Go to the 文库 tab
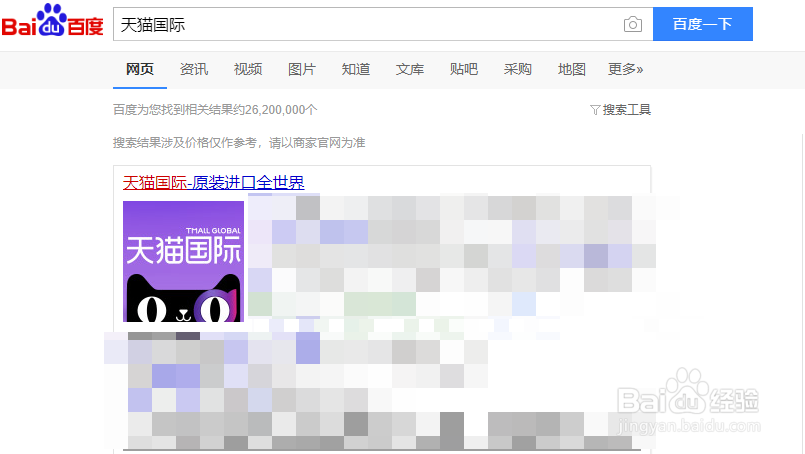This screenshot has width=805, height=454. click(410, 69)
